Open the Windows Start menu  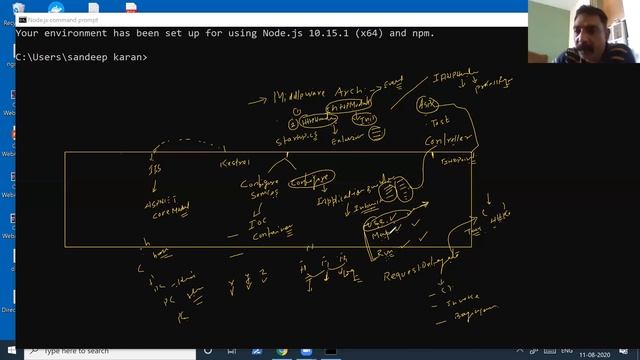tap(11, 351)
